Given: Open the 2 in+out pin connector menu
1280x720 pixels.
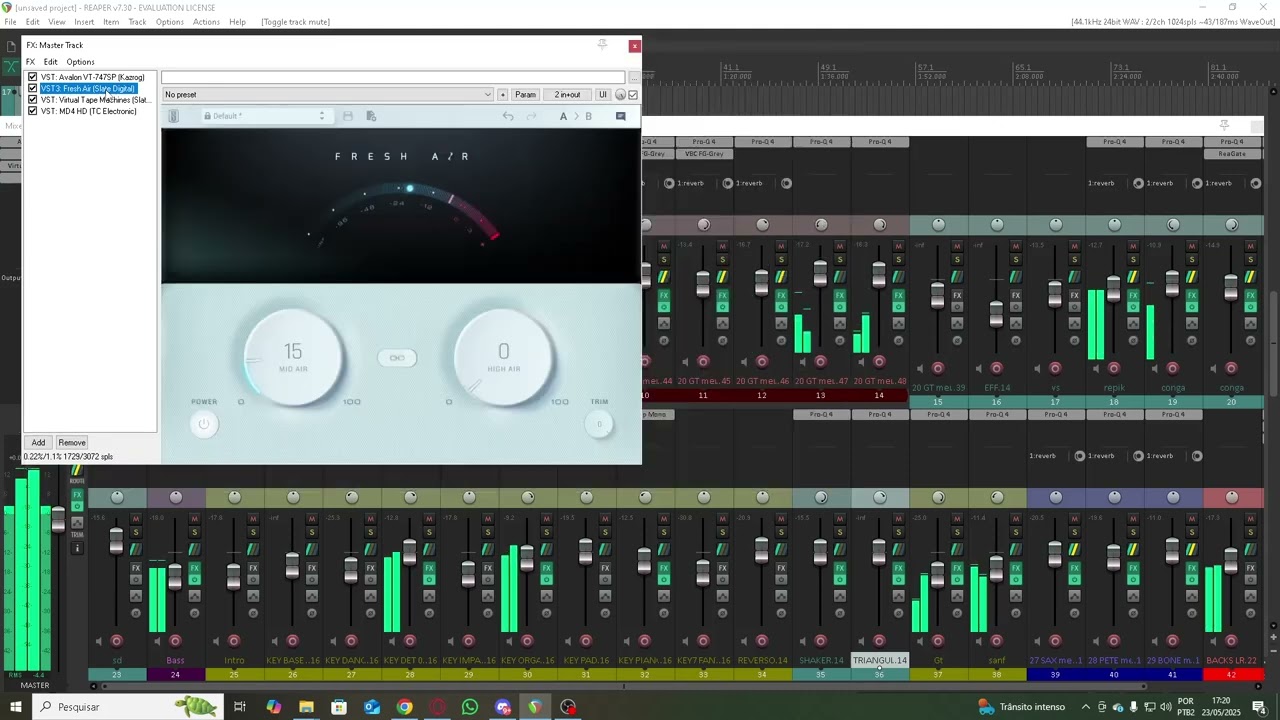Looking at the screenshot, I should click(567, 95).
